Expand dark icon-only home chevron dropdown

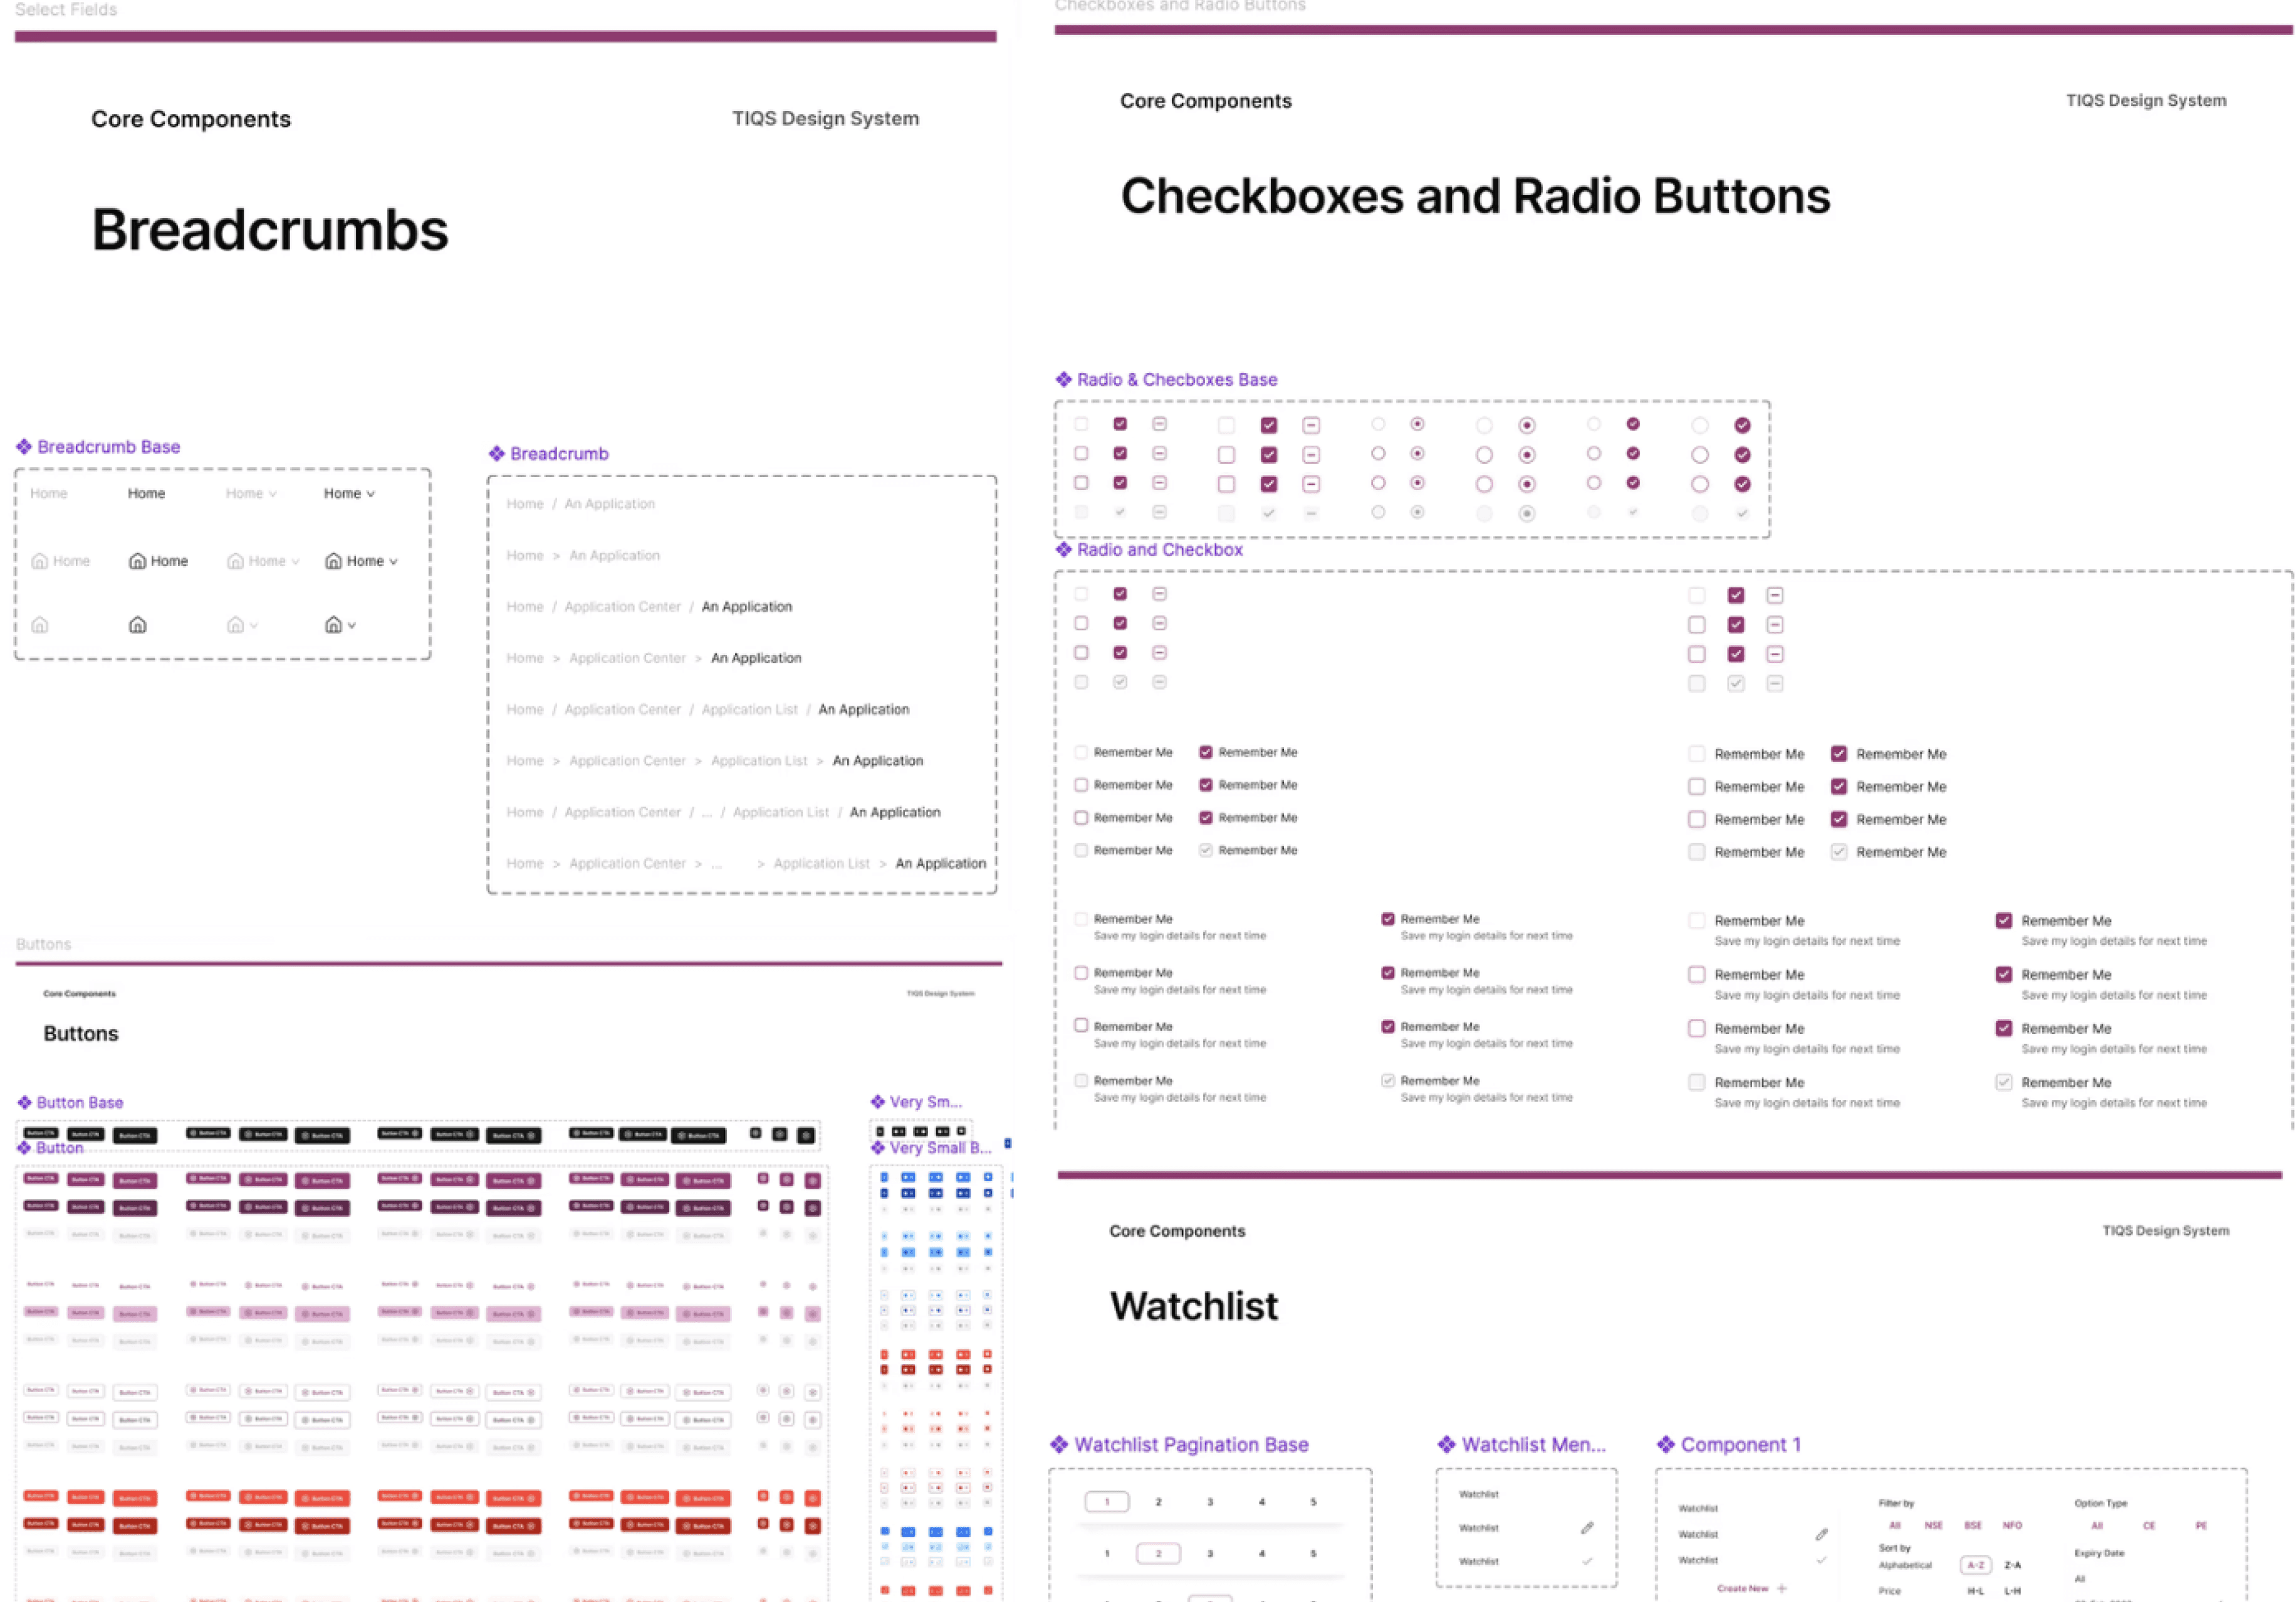click(351, 625)
